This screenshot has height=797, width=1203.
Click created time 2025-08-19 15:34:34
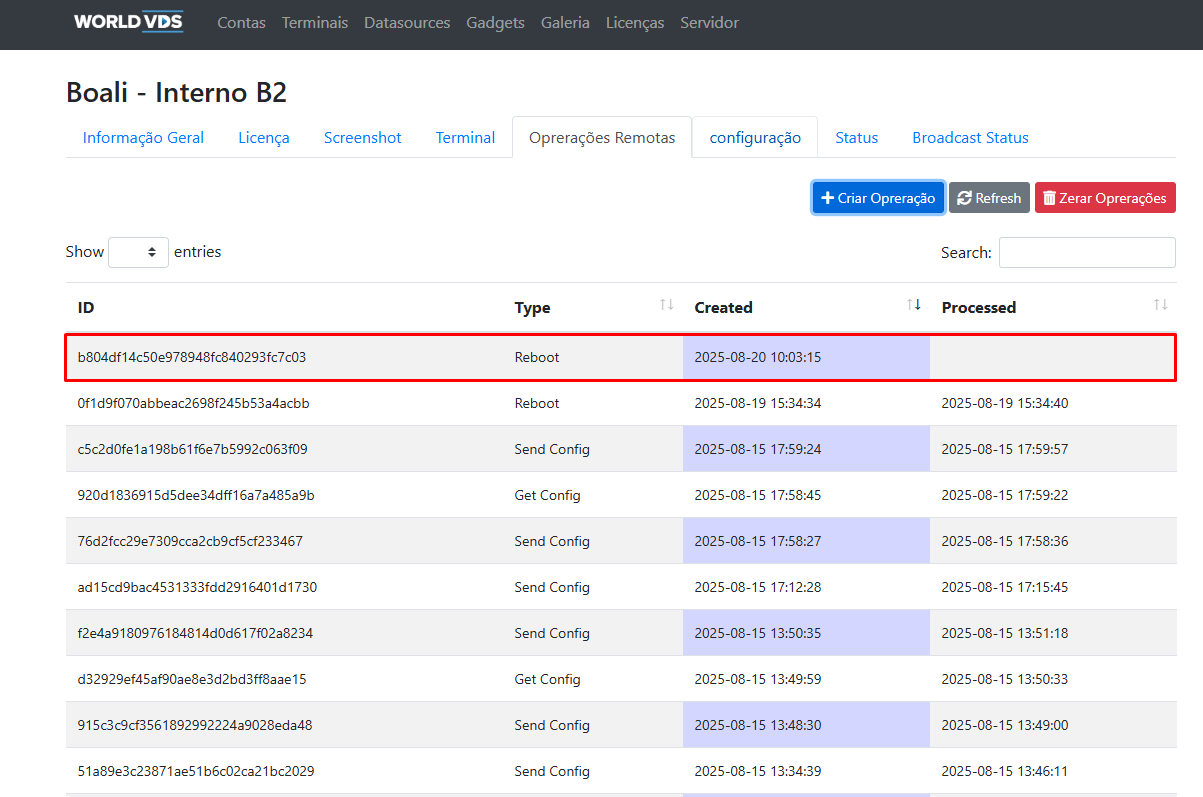(758, 403)
